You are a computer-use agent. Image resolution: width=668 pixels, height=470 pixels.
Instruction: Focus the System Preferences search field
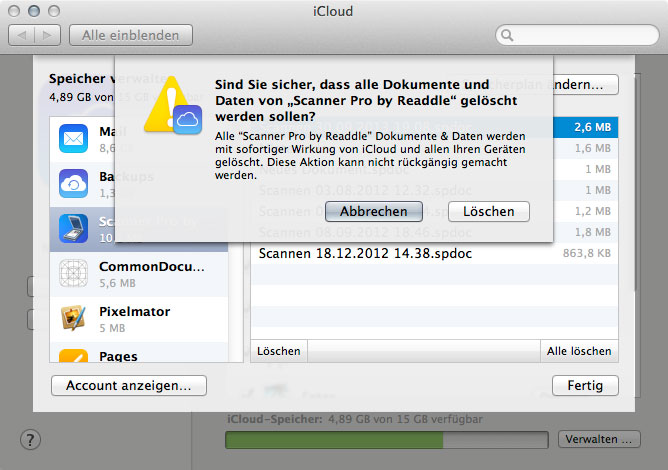577,35
